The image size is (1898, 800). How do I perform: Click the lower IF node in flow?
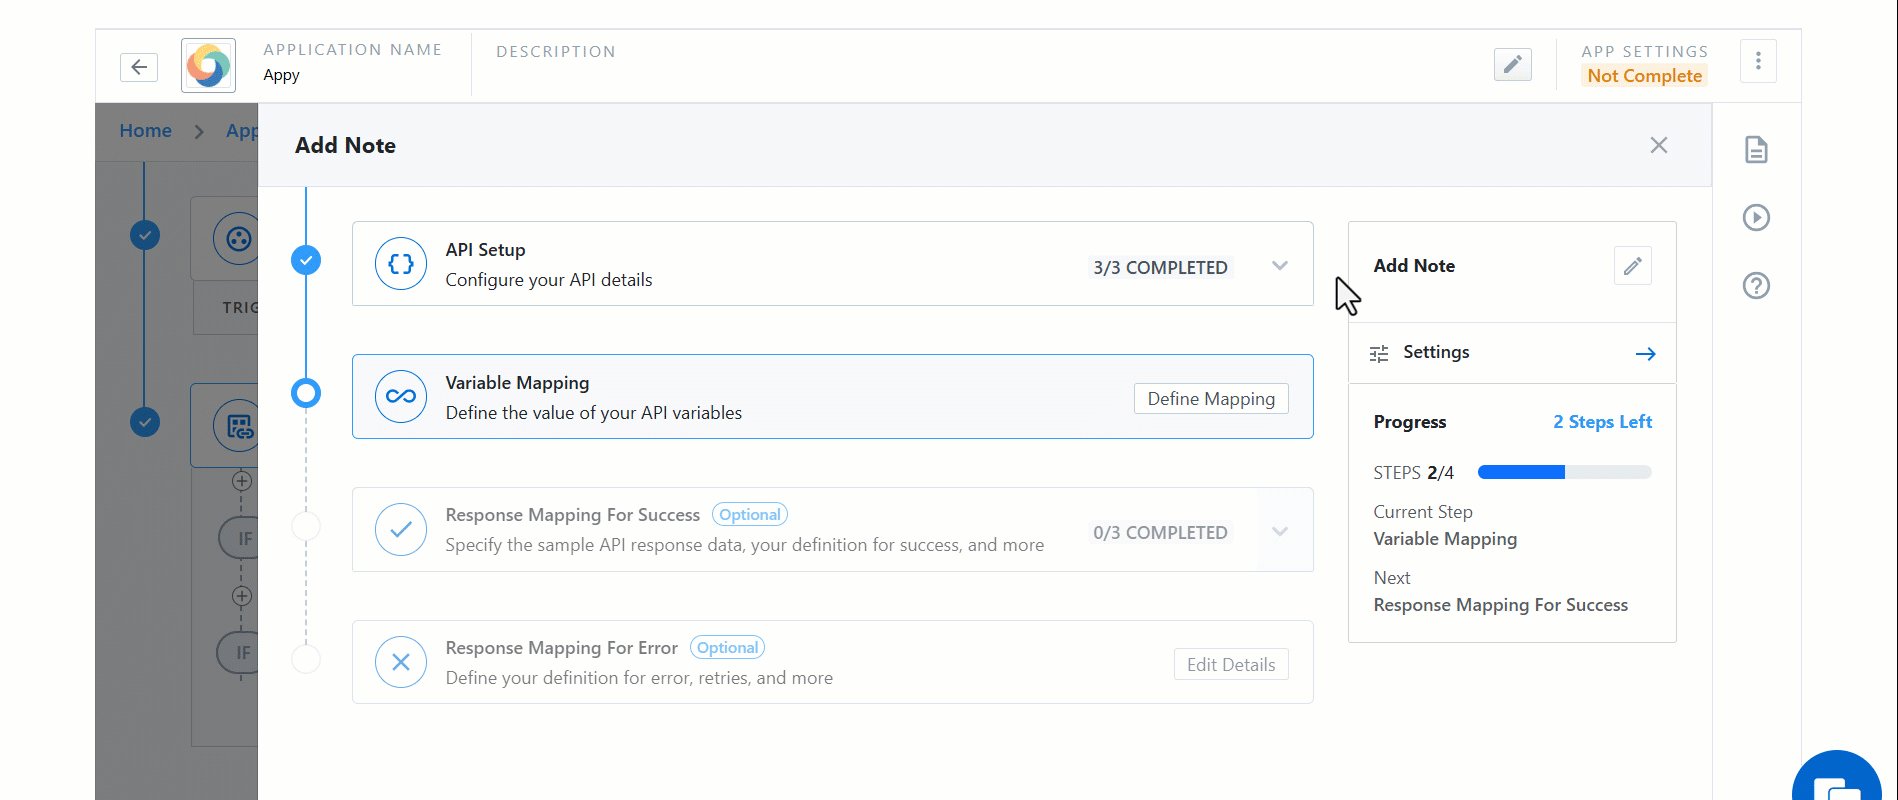tap(239, 653)
